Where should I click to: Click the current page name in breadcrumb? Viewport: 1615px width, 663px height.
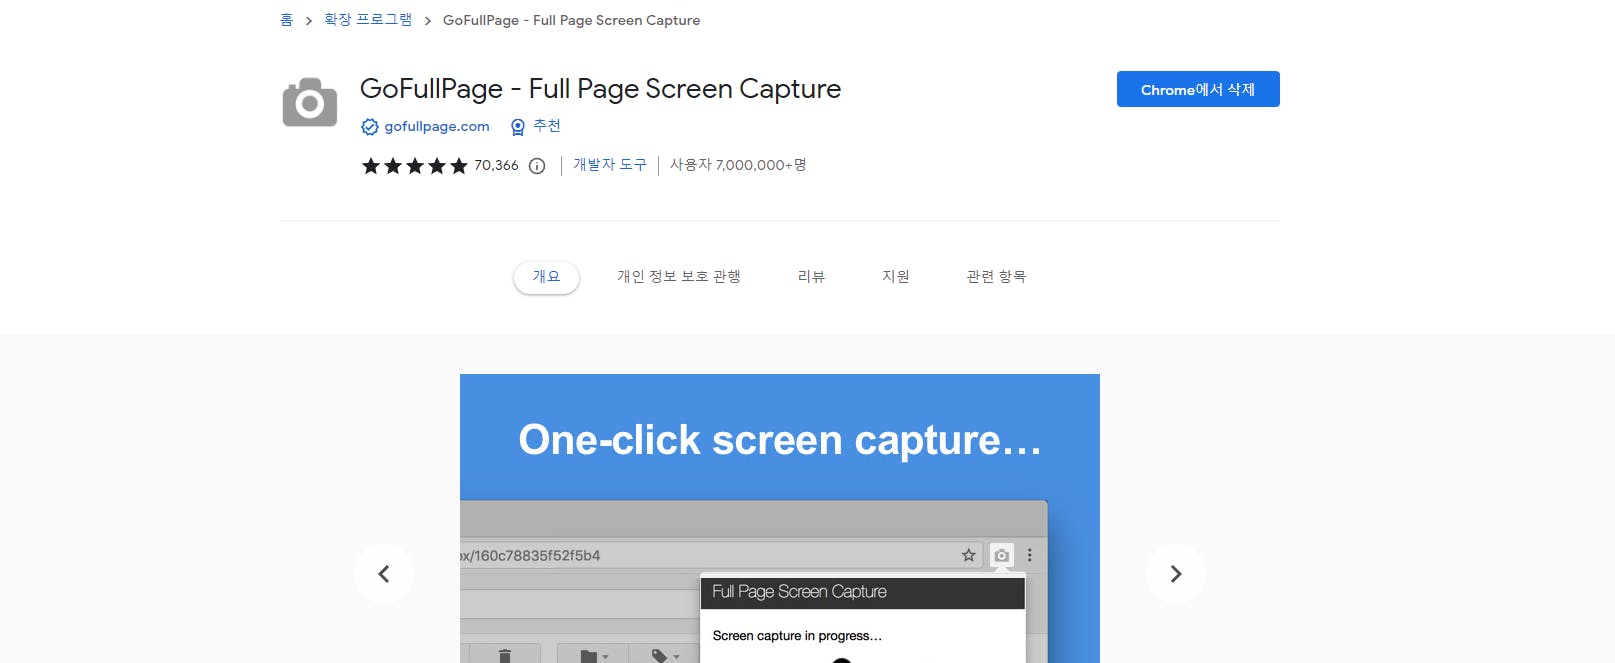click(571, 20)
